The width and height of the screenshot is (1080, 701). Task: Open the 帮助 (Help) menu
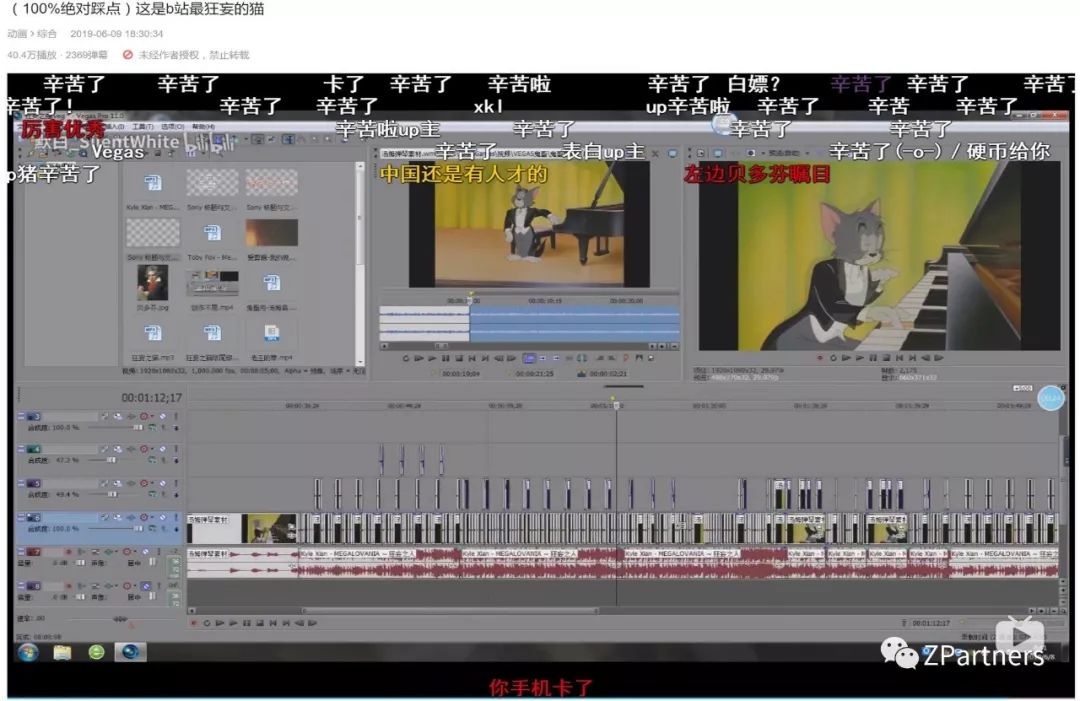[x=202, y=127]
